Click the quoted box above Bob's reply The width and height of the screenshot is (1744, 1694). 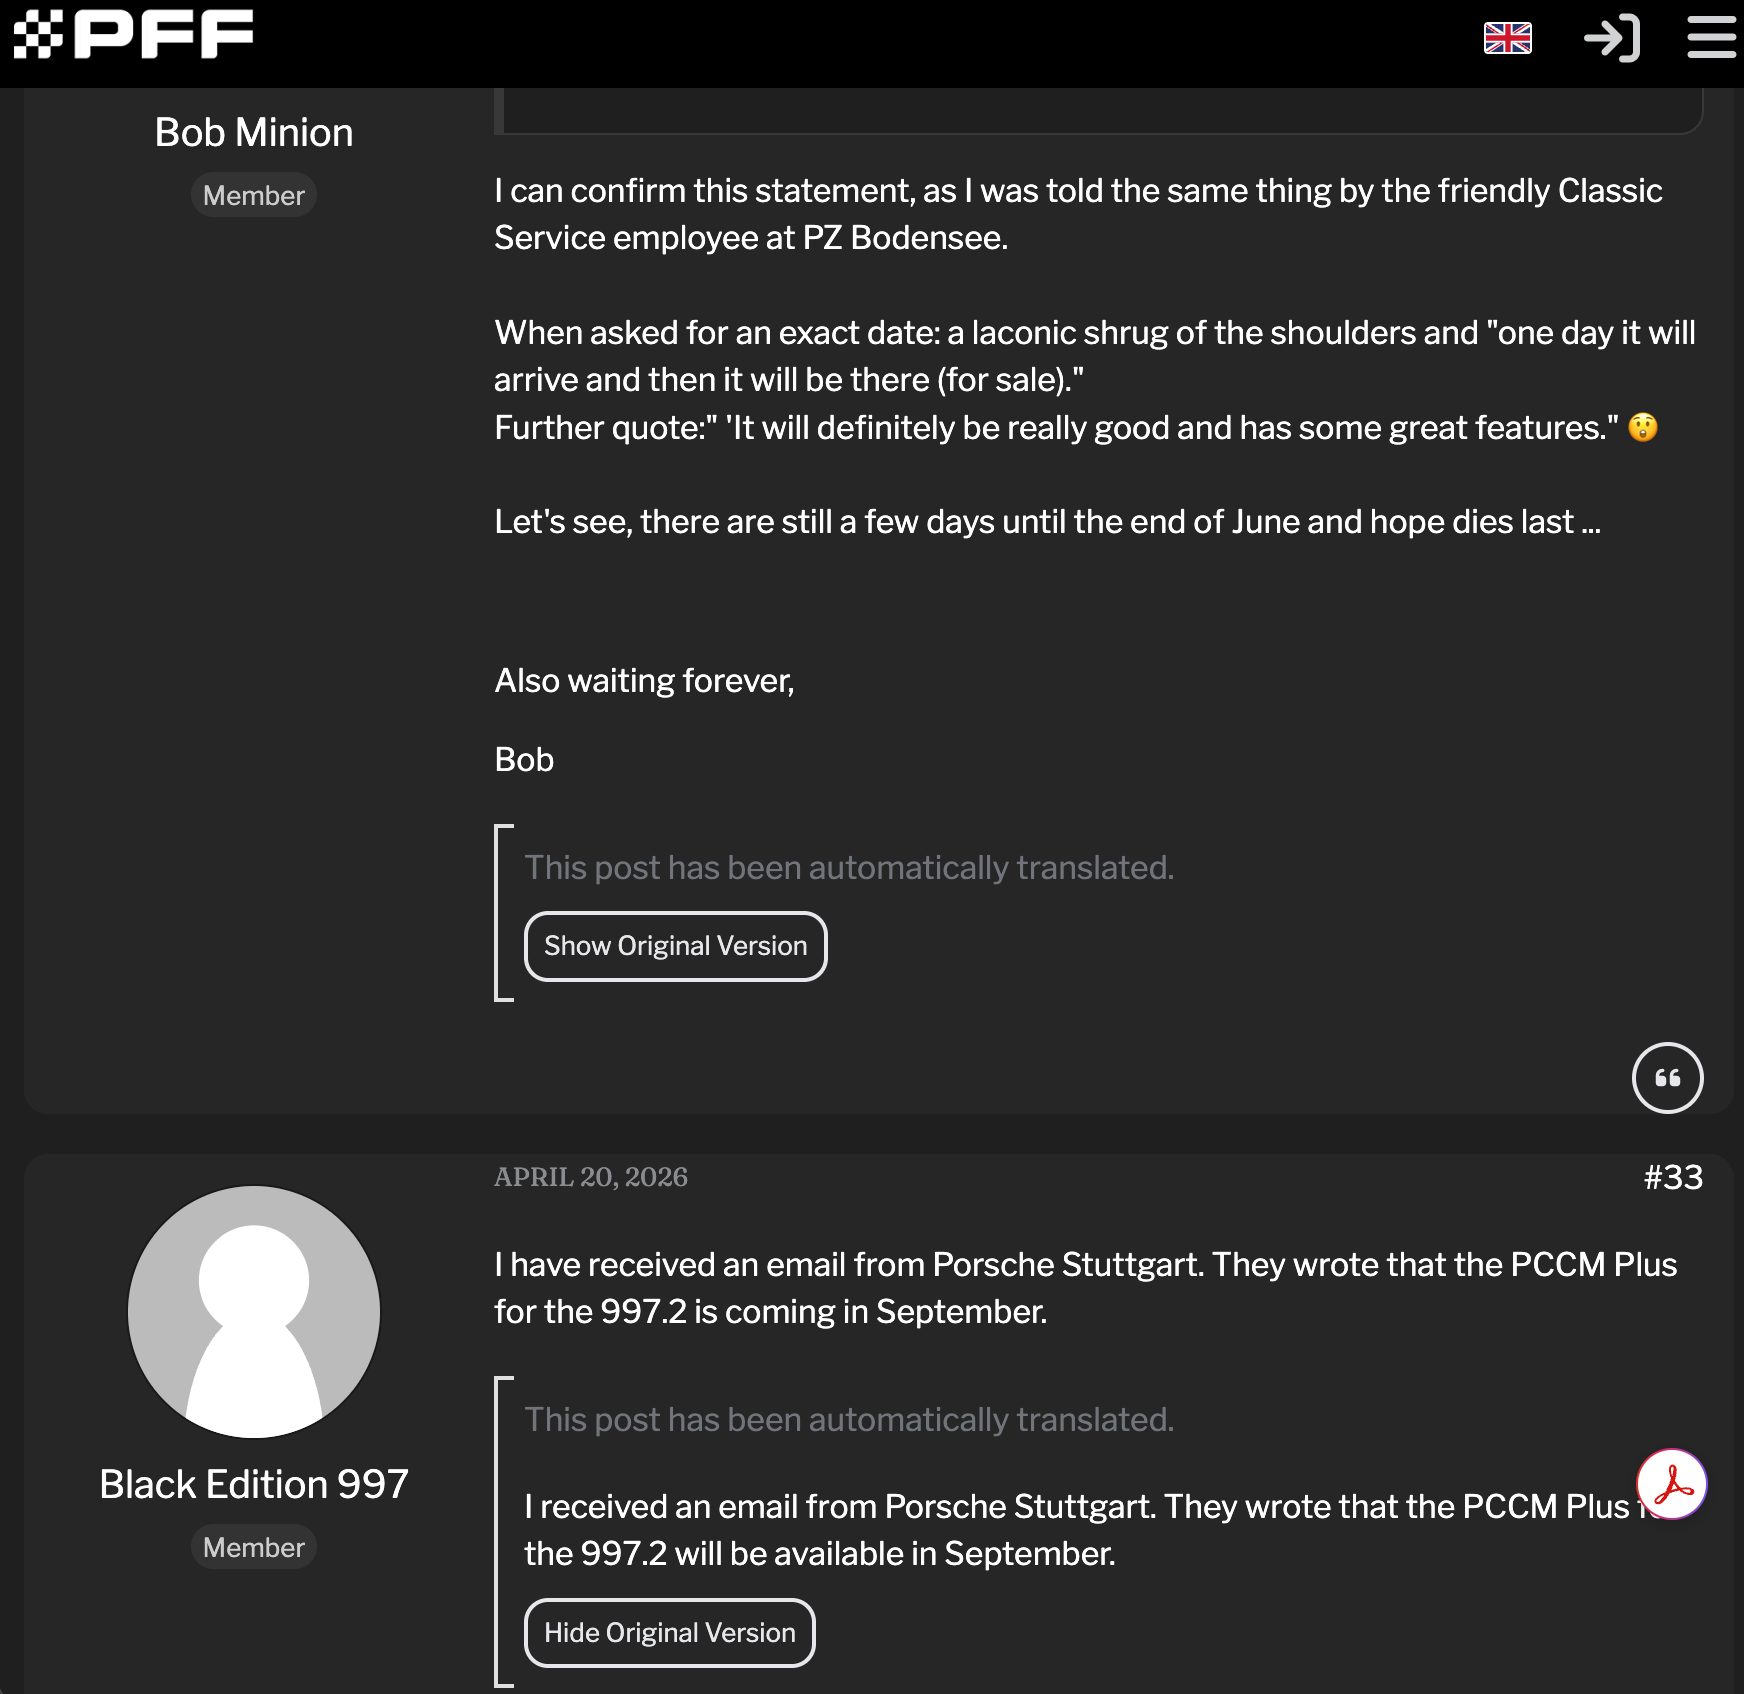pos(1098,110)
